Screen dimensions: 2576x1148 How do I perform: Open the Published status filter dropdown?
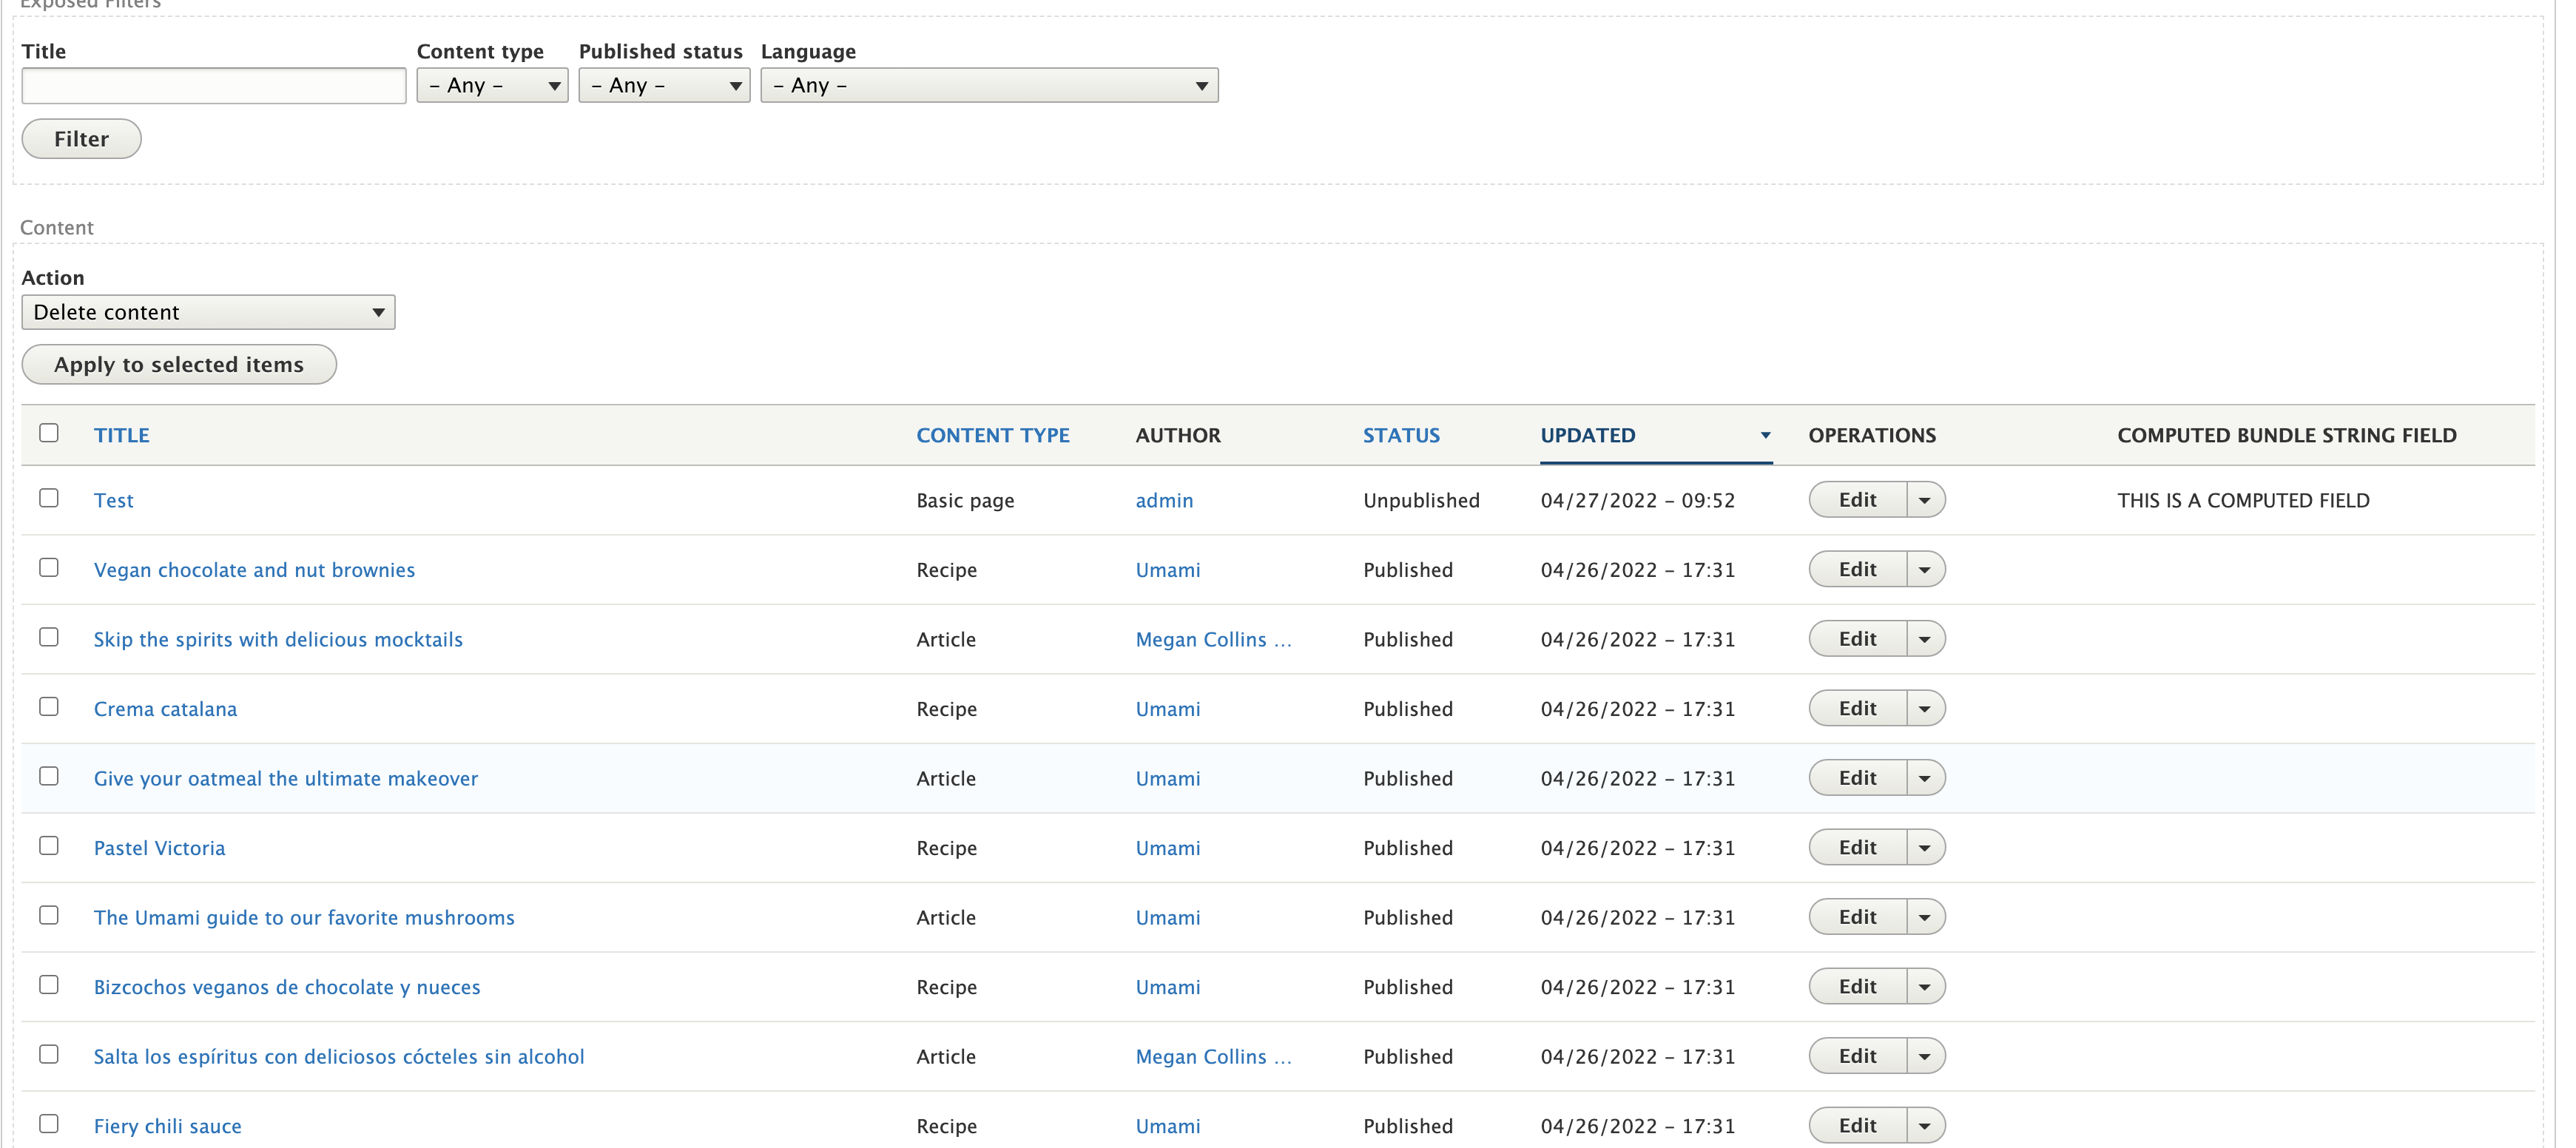(x=663, y=85)
